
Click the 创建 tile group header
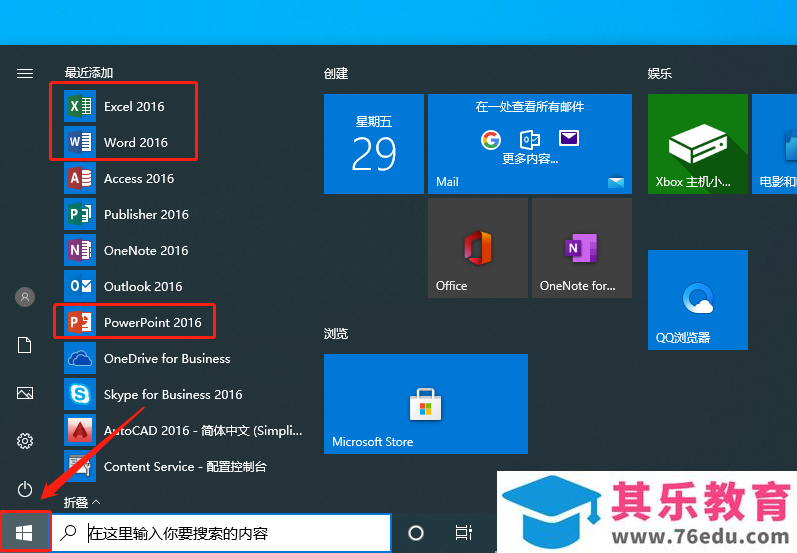(336, 74)
